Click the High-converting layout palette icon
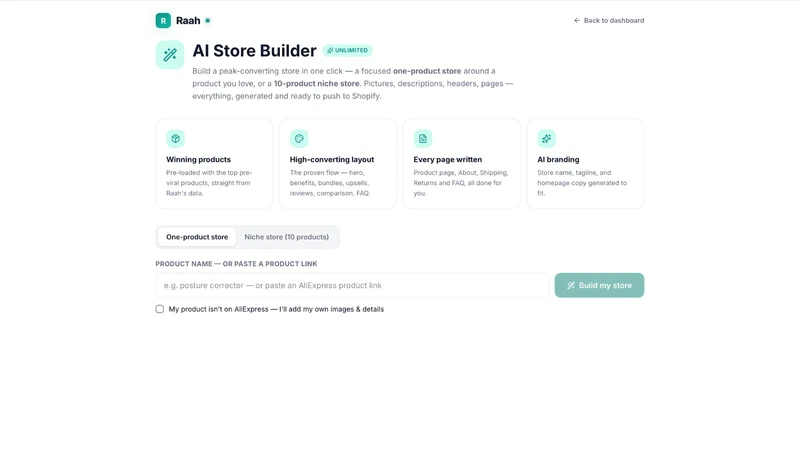Viewport: 800px width, 450px height. pos(299,138)
